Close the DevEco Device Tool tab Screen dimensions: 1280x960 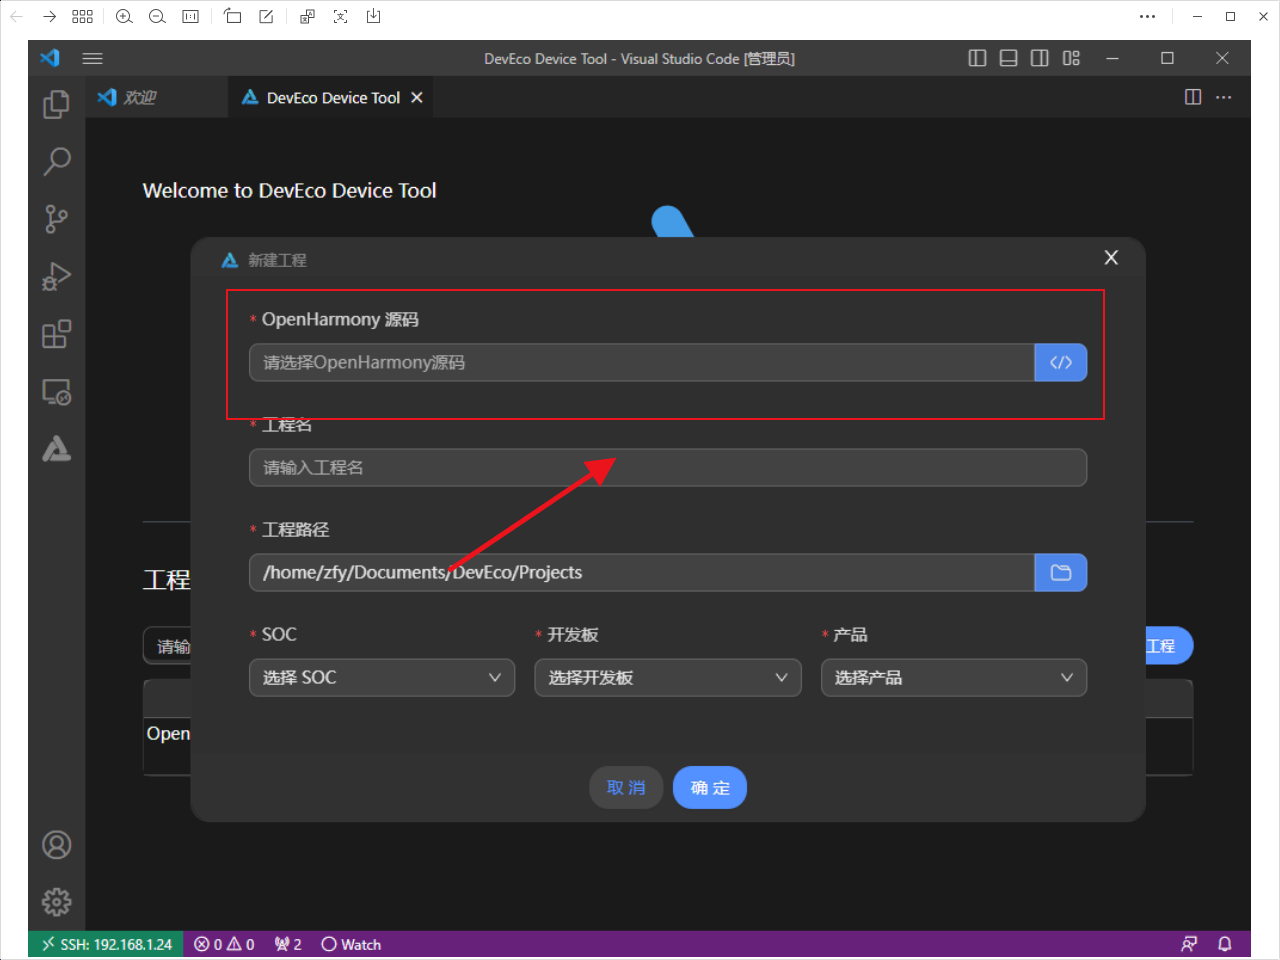417,97
